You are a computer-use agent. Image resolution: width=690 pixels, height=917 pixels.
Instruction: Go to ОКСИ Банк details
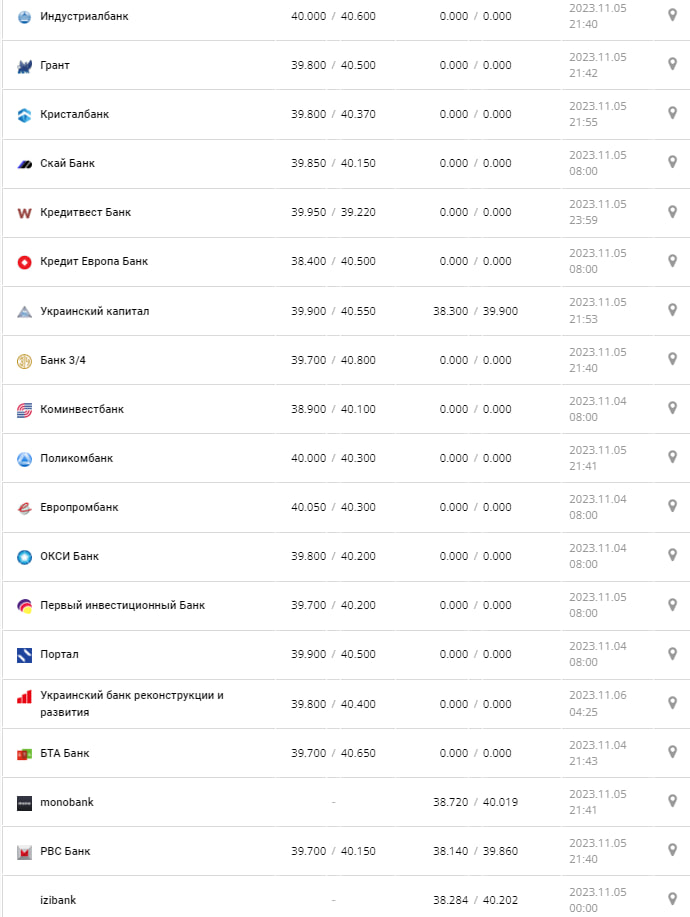[x=69, y=556]
